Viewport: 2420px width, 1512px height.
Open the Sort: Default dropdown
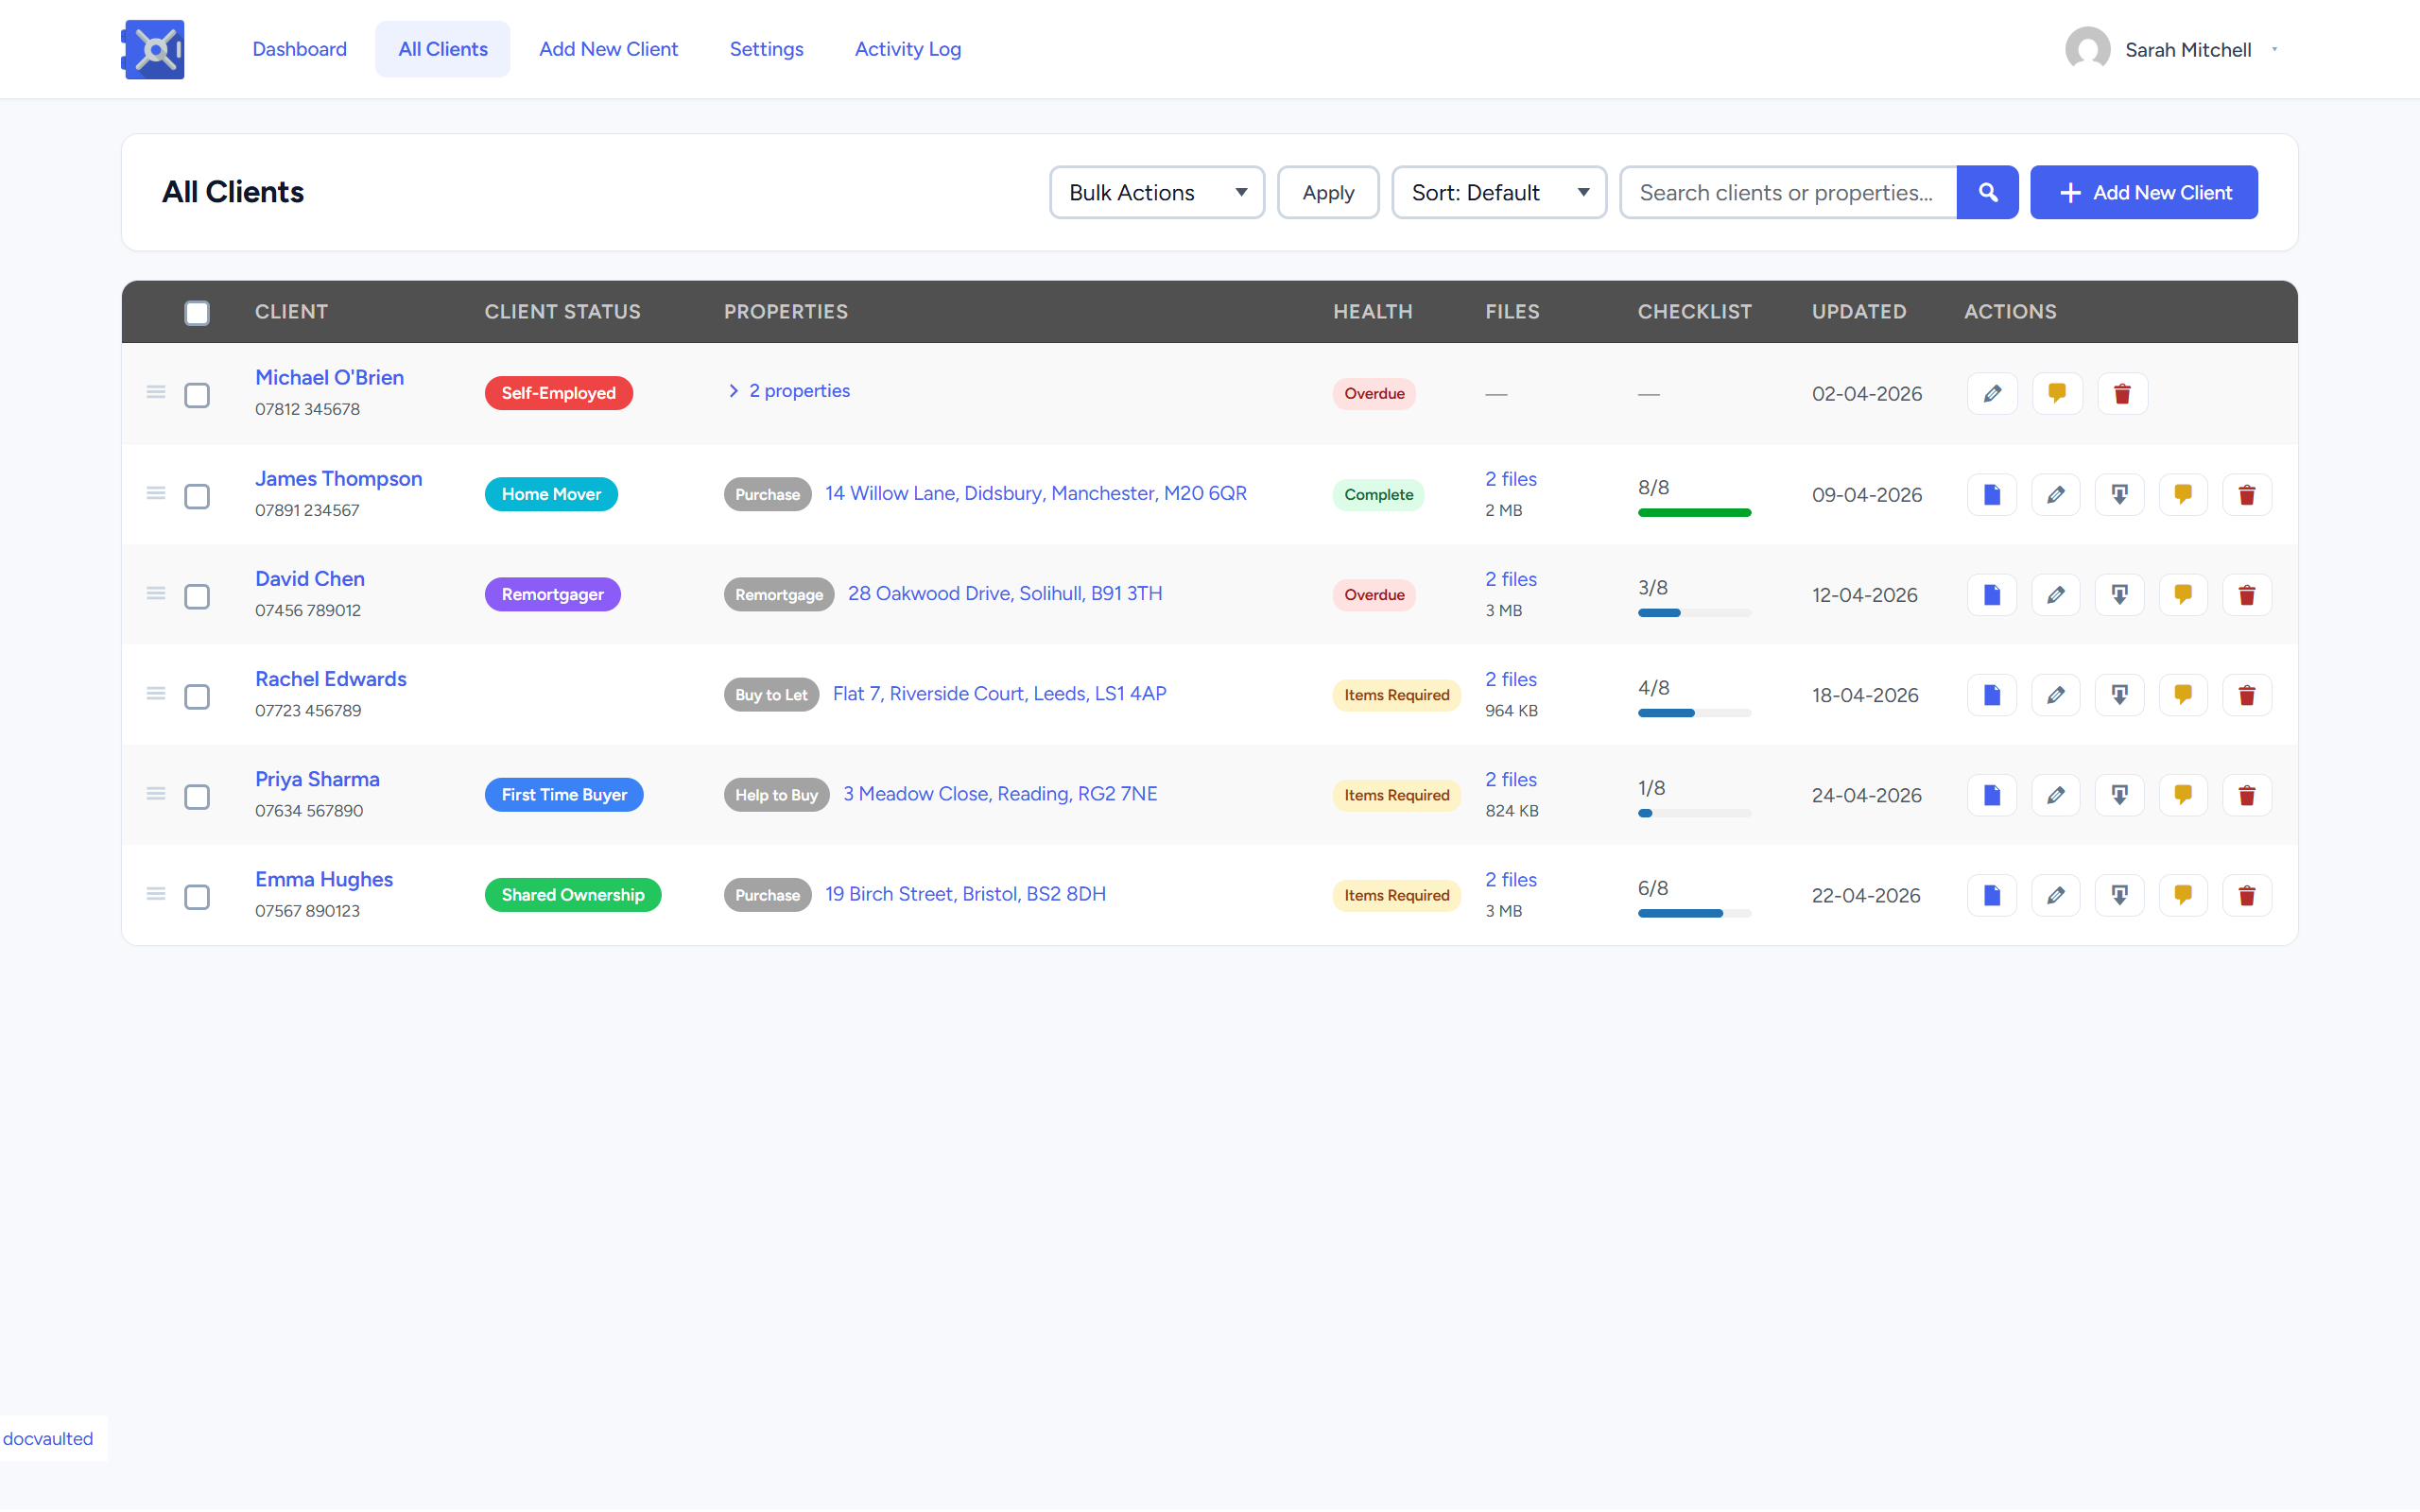pos(1499,192)
